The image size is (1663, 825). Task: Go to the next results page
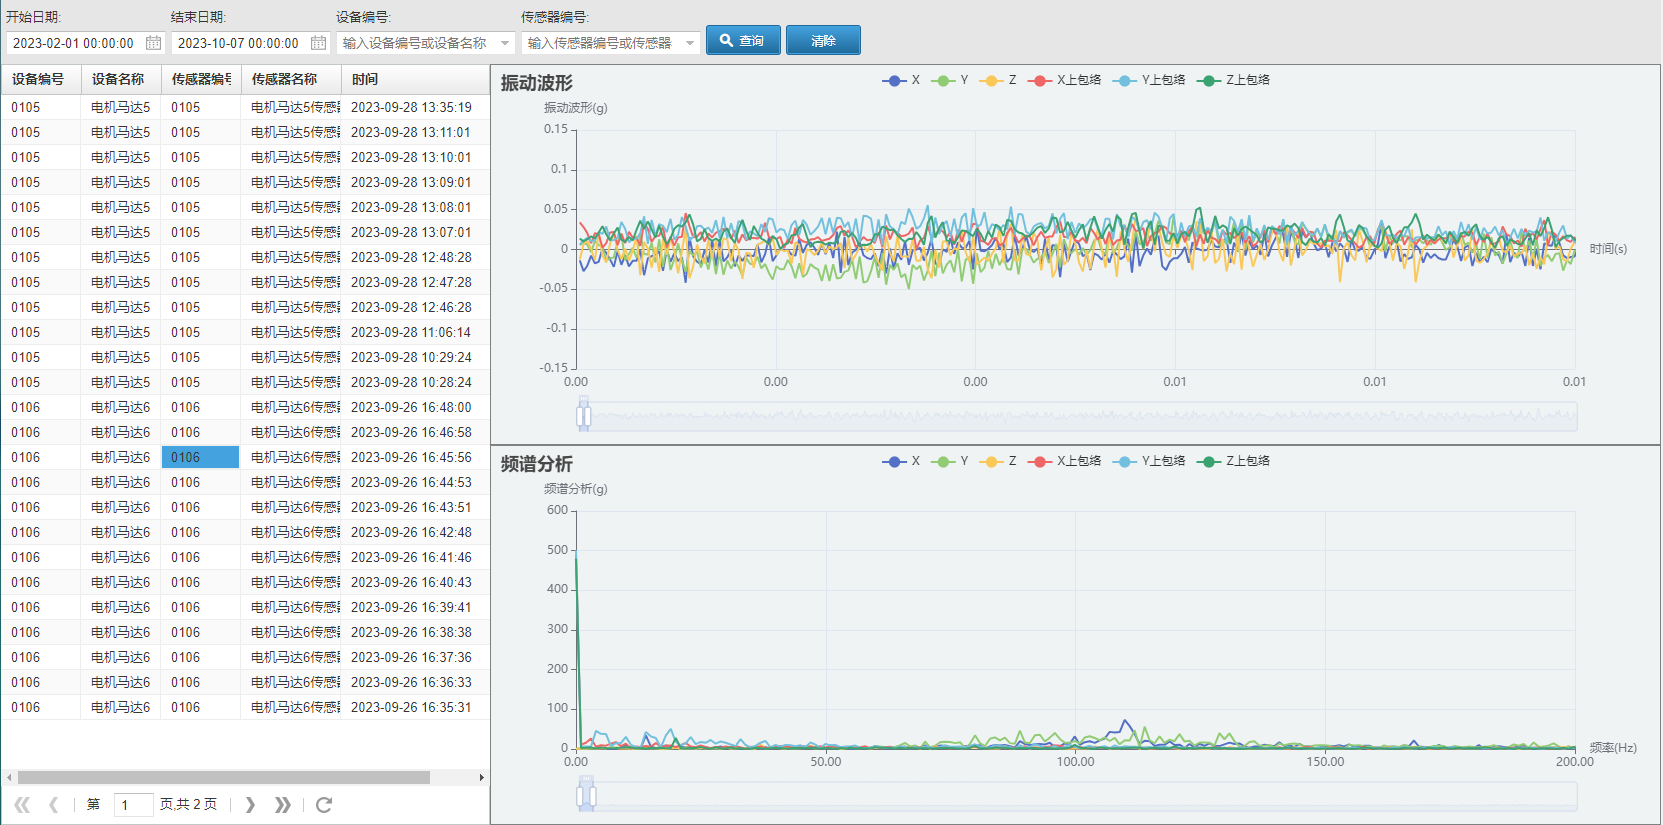tap(250, 805)
